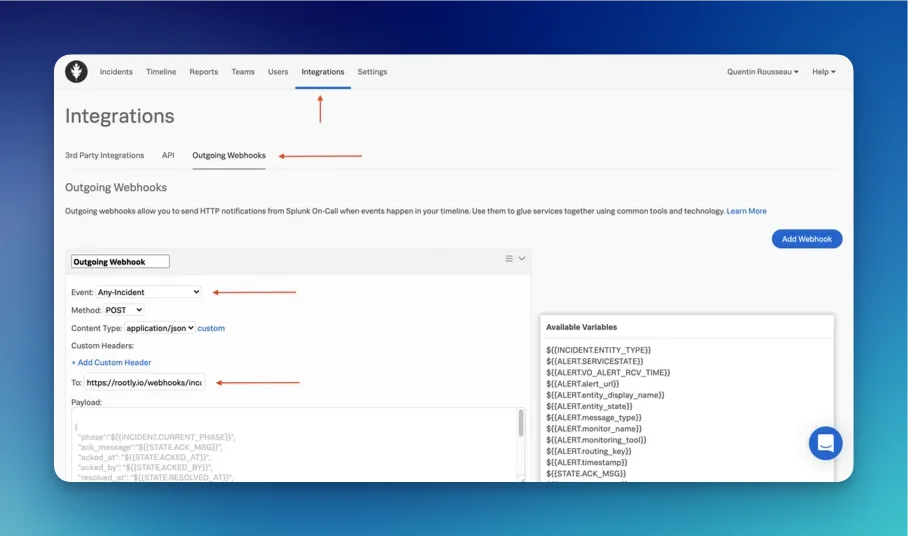The image size is (908, 536).
Task: Edit the Outgoing Webhook name field
Action: 120,262
